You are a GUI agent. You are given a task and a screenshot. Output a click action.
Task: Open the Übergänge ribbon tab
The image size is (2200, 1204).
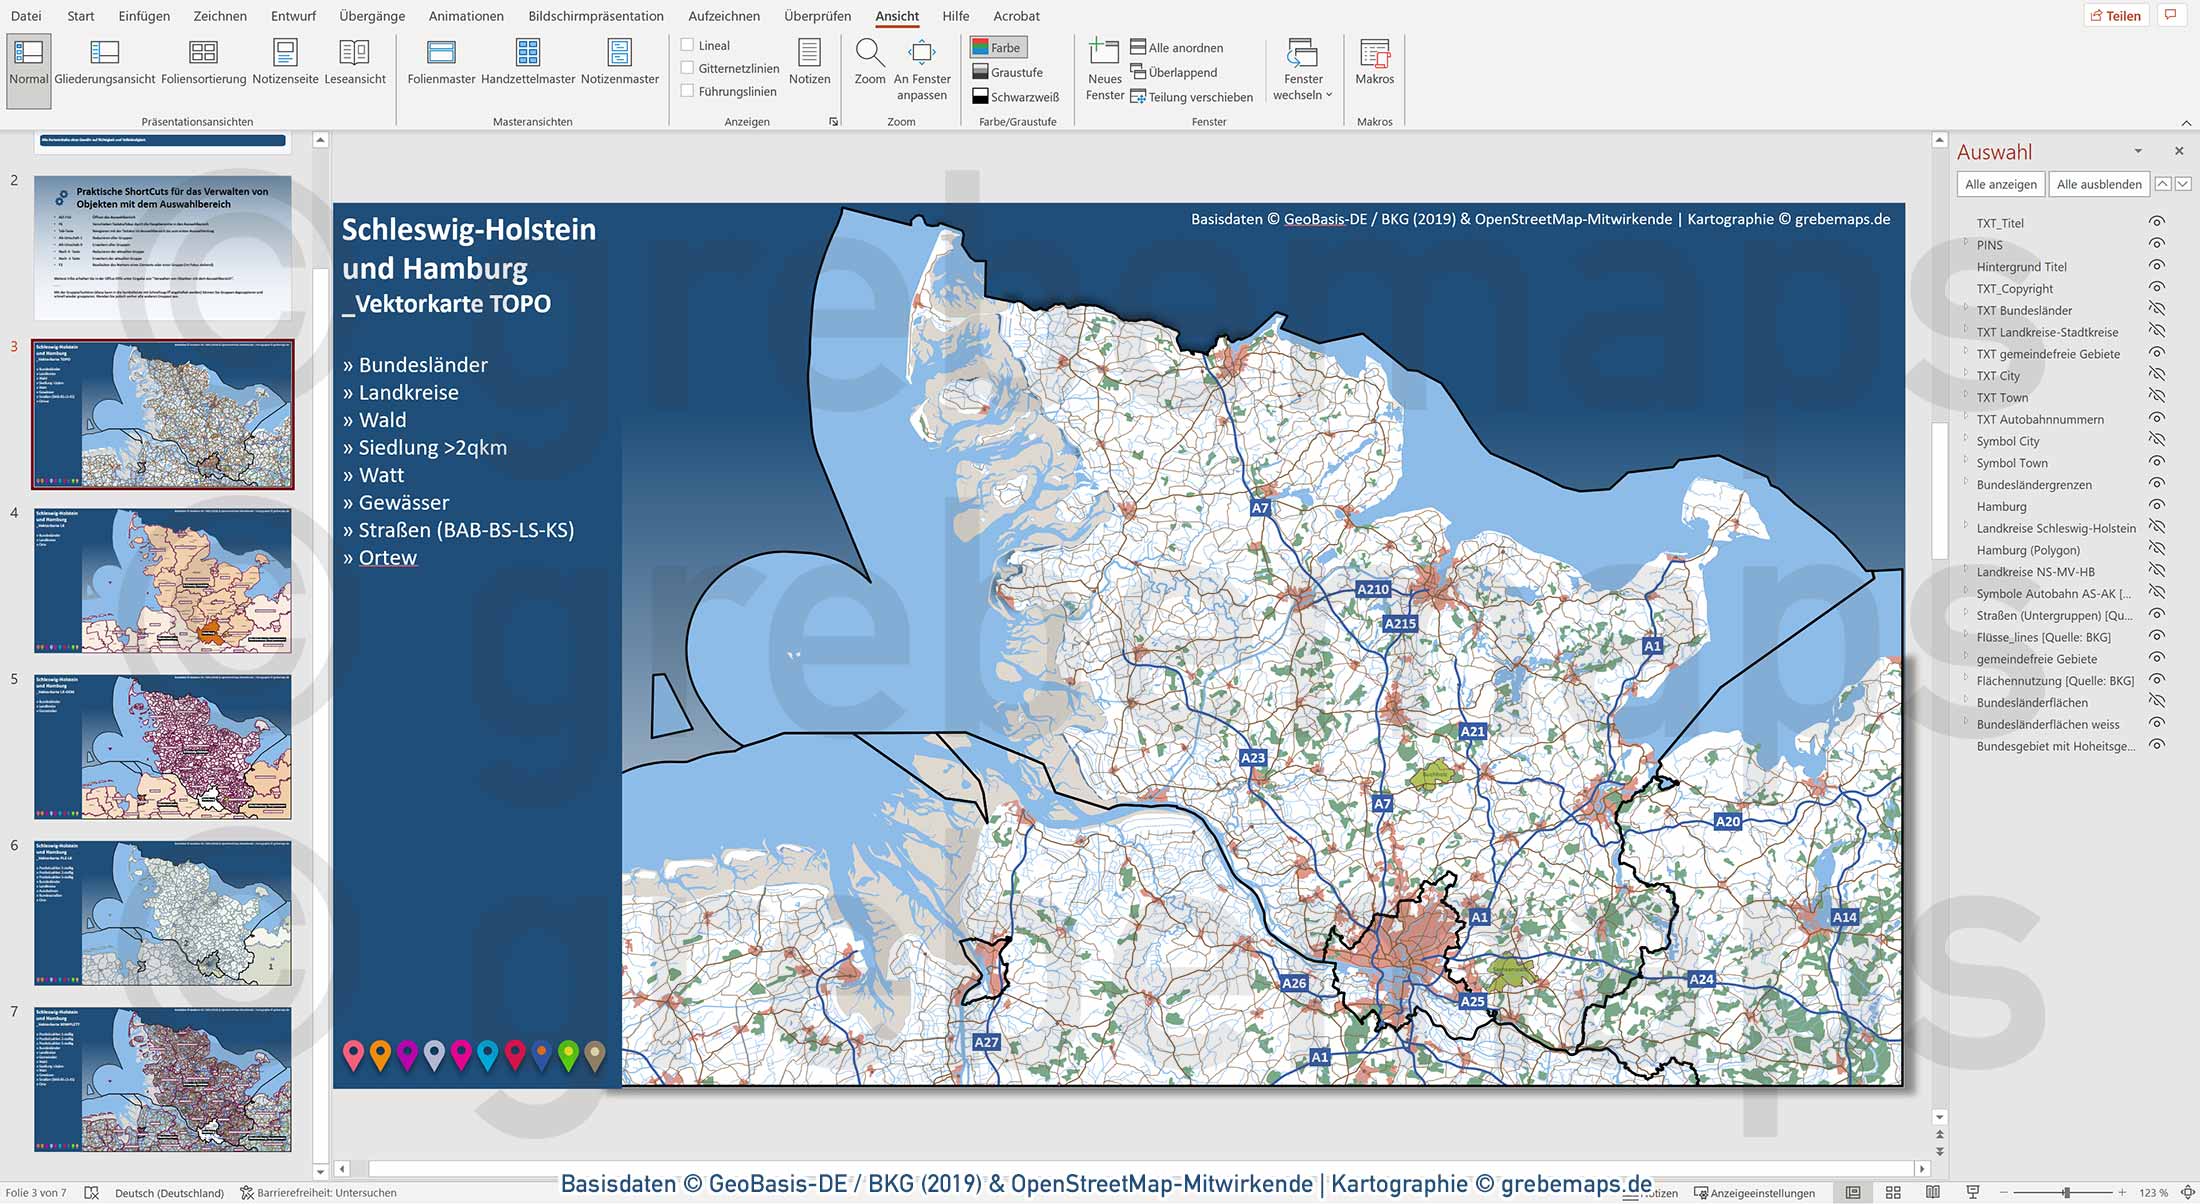(x=371, y=16)
